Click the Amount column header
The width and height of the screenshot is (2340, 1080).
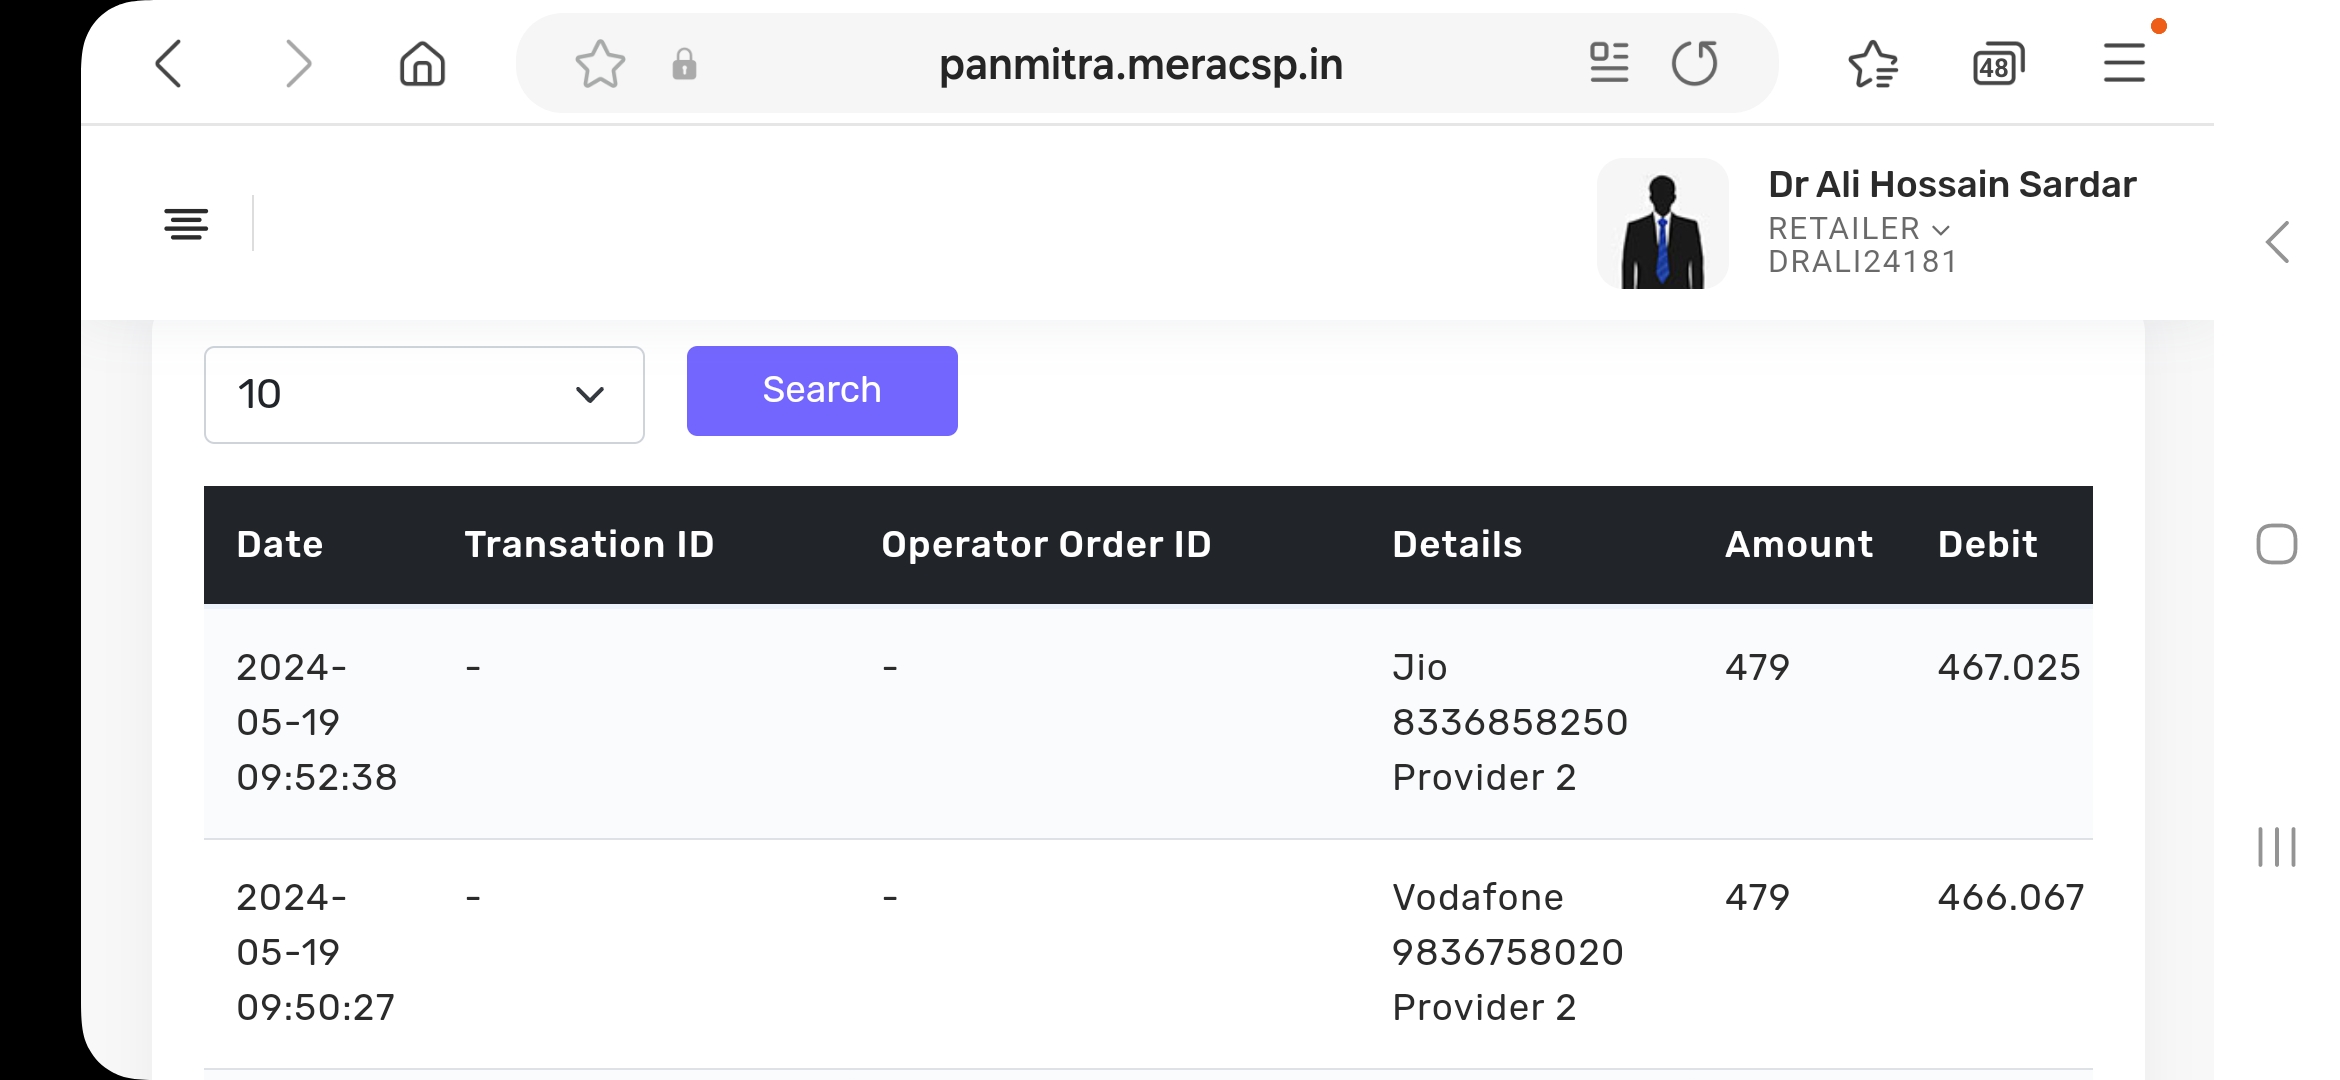coord(1798,545)
